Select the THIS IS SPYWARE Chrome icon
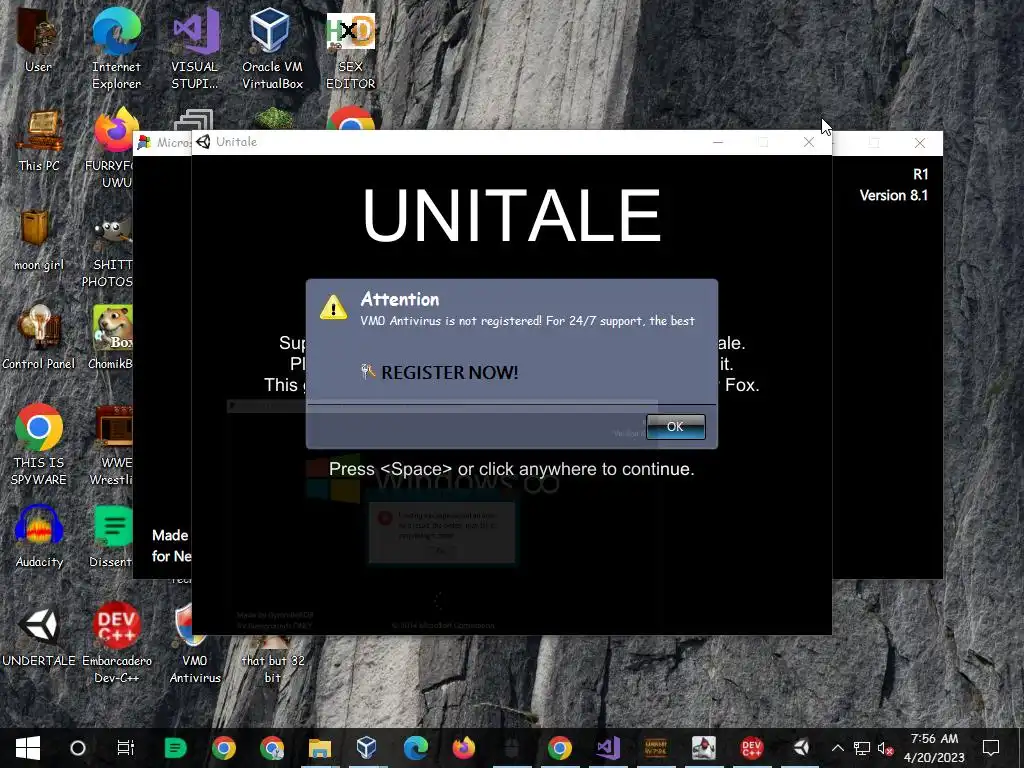This screenshot has height=768, width=1024. pyautogui.click(x=39, y=445)
